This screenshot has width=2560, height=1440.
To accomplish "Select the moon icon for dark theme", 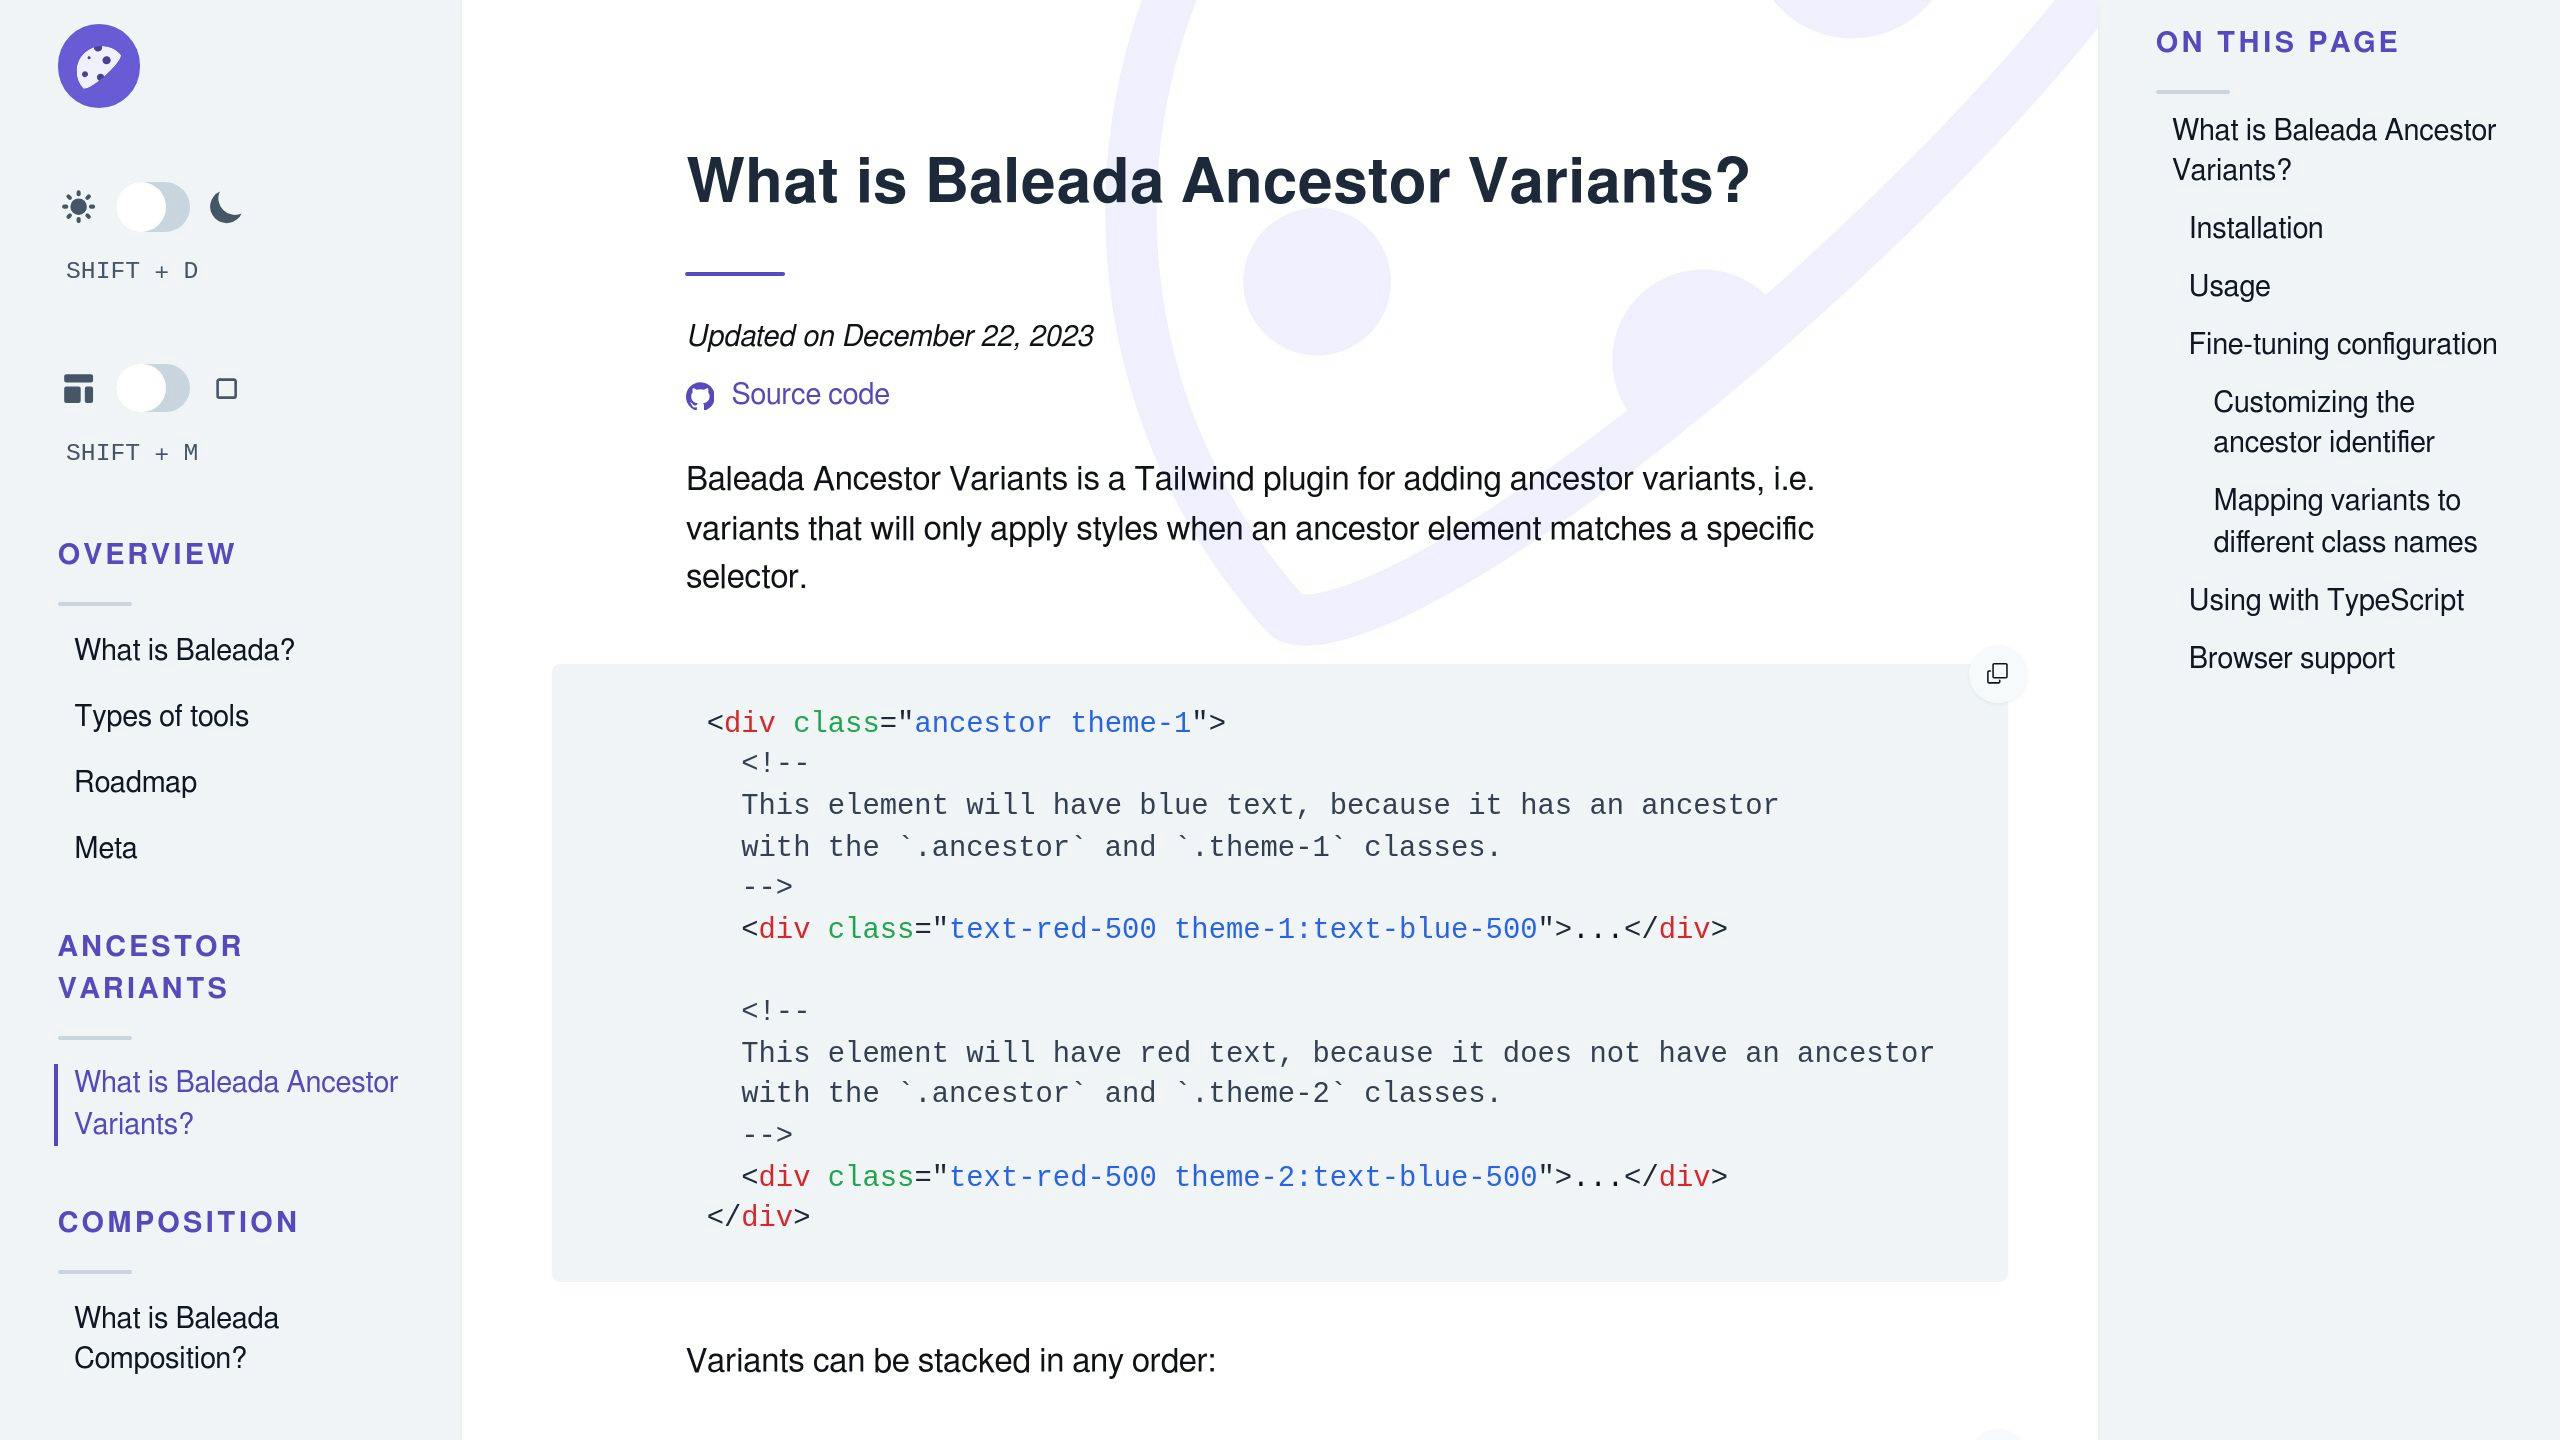I will (x=224, y=208).
